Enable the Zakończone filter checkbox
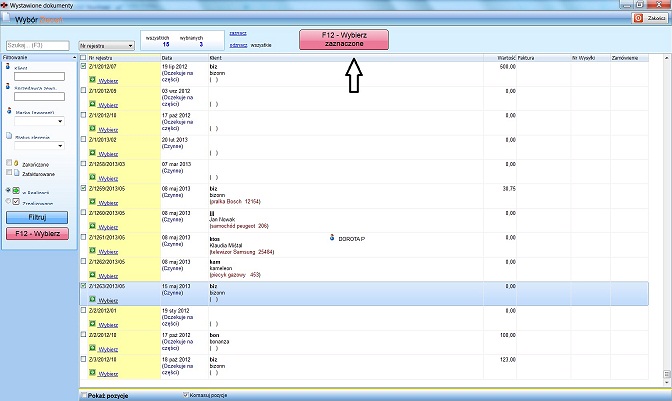672x401 pixels. tap(9, 163)
